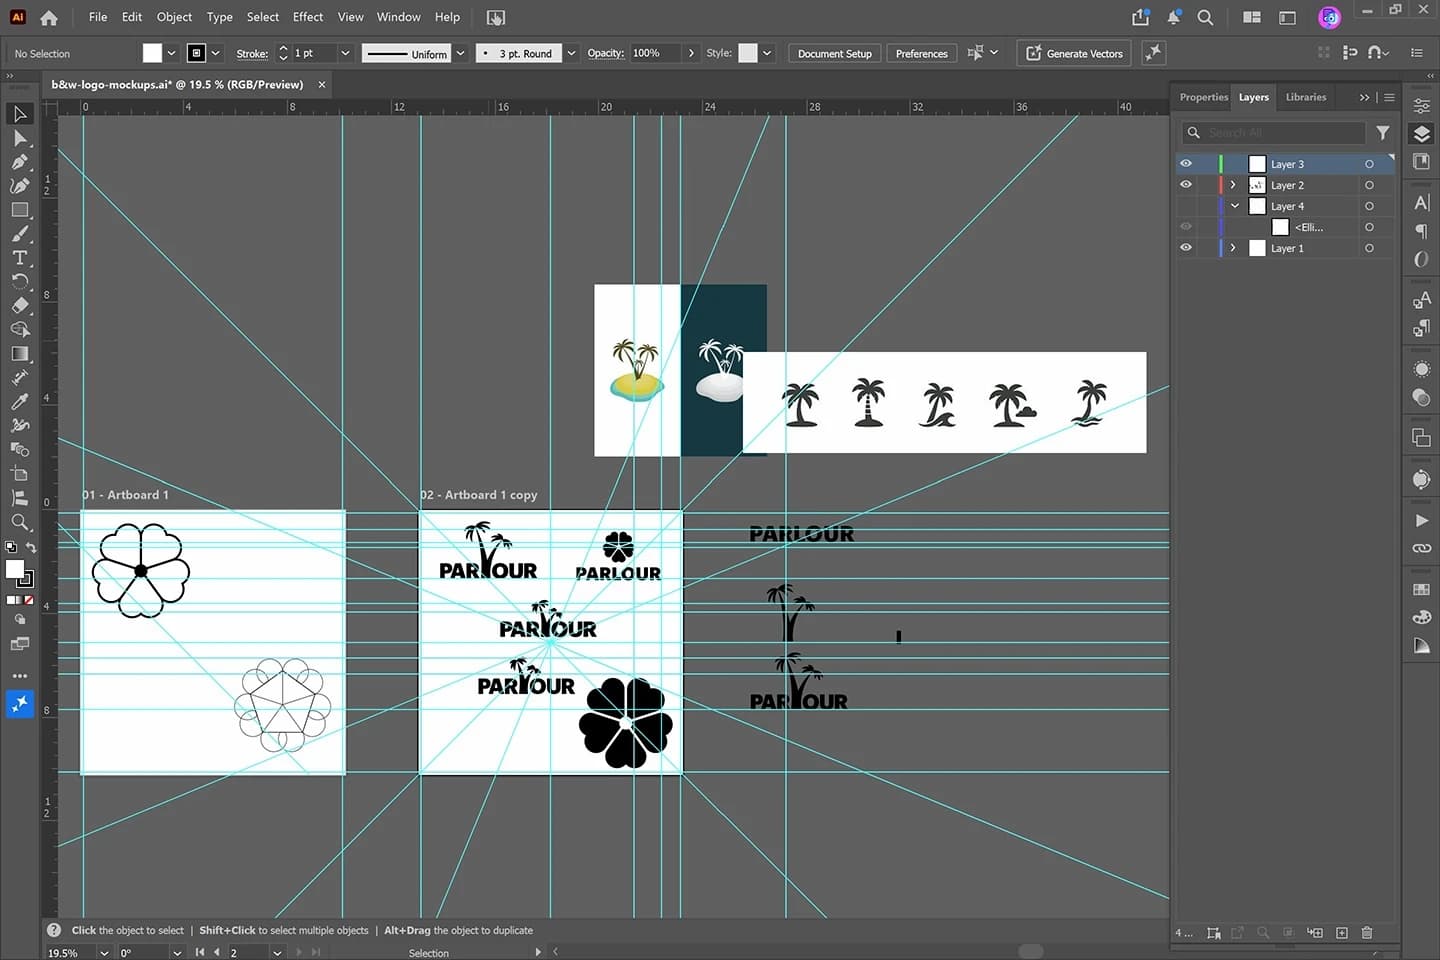Toggle visibility of Layer 3

click(1186, 164)
